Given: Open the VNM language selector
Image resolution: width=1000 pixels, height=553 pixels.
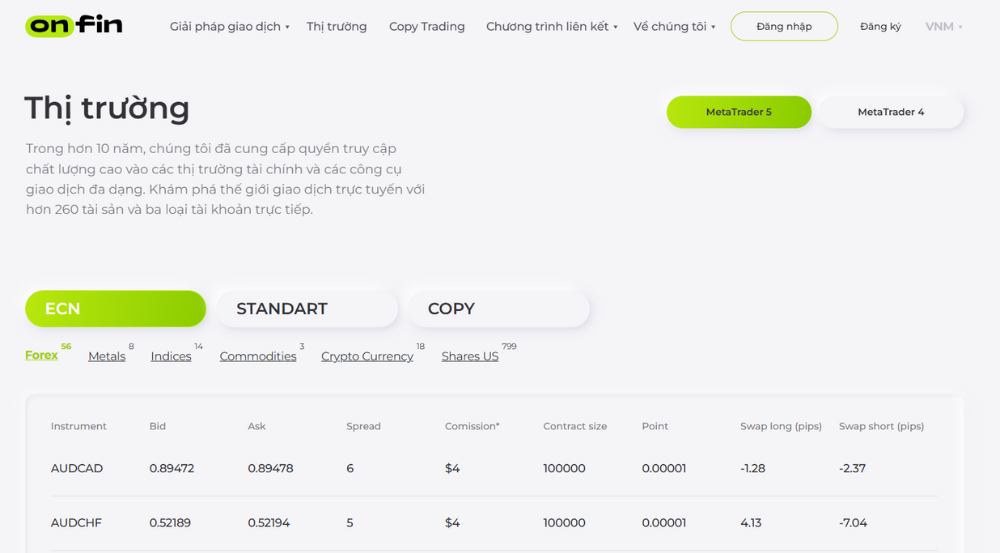Looking at the screenshot, I should 943,27.
